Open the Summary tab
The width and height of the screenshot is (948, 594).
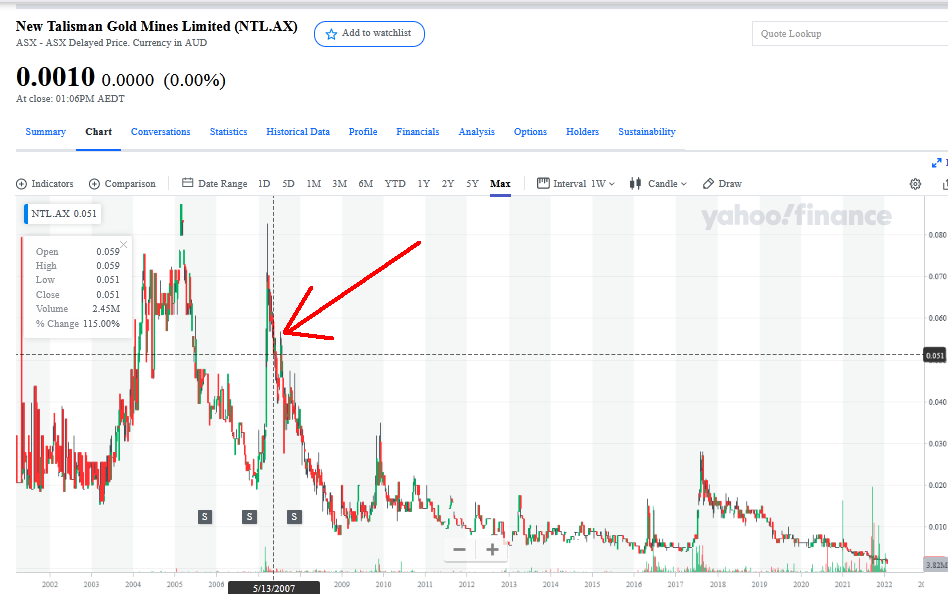(45, 132)
